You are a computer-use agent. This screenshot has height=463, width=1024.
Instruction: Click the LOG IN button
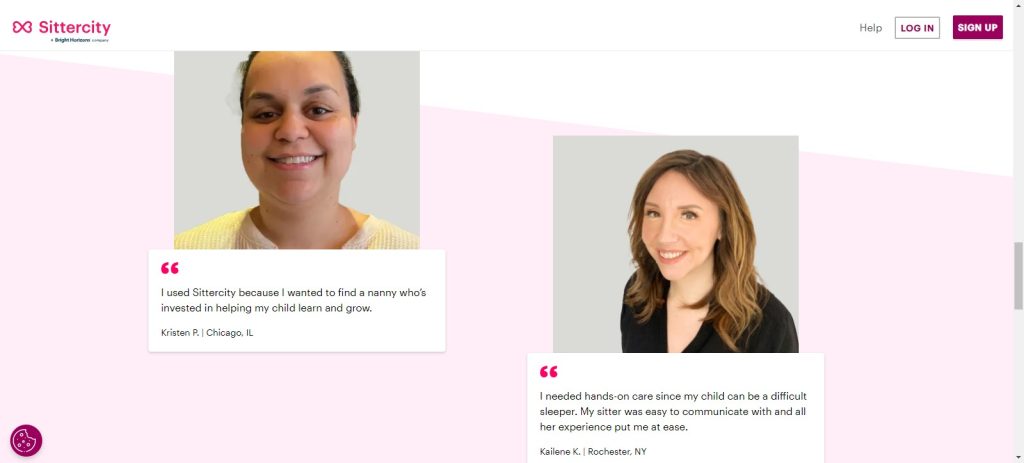[917, 28]
